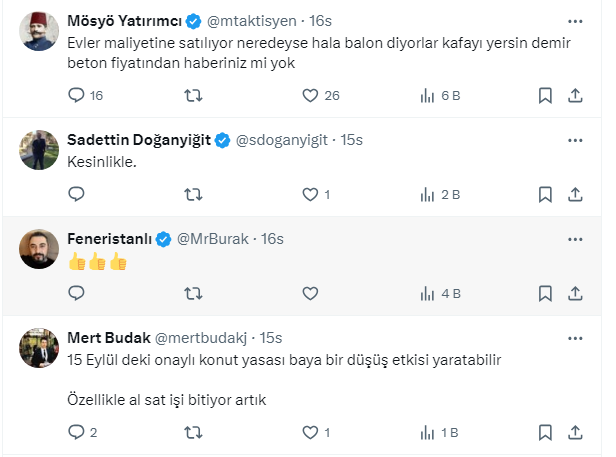Like Mösyö Yatırımcı's tweet
616x457 pixels.
310,95
